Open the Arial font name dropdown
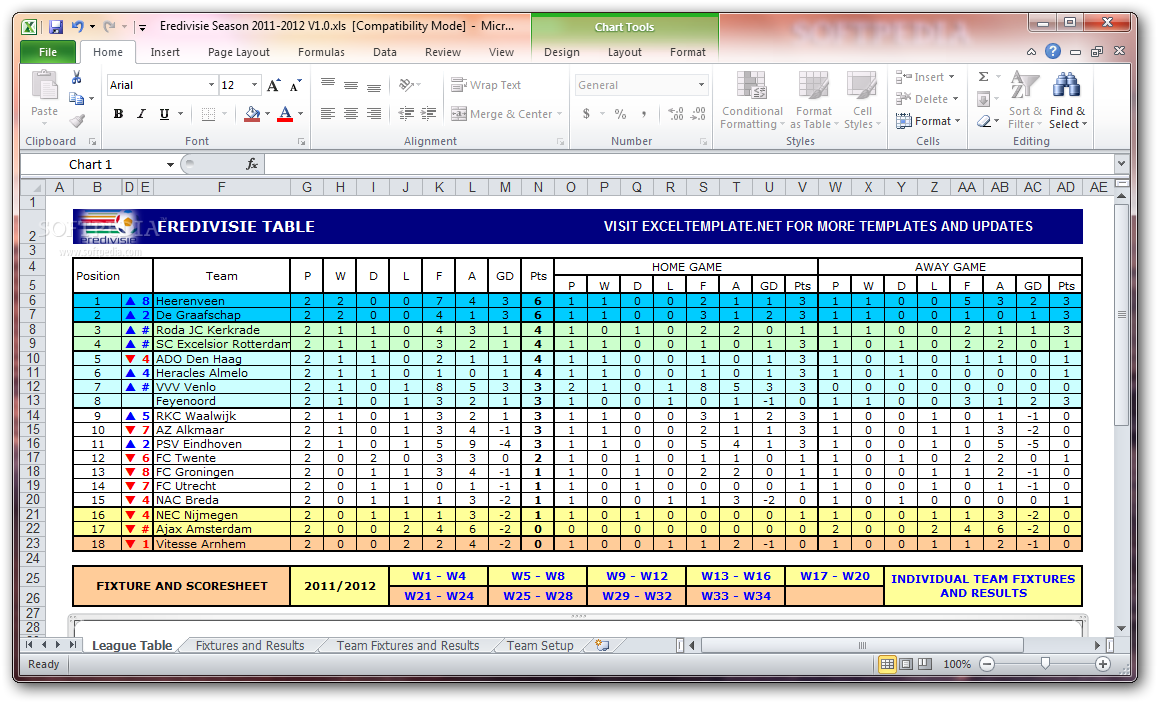This screenshot has width=1158, height=703. [211, 85]
